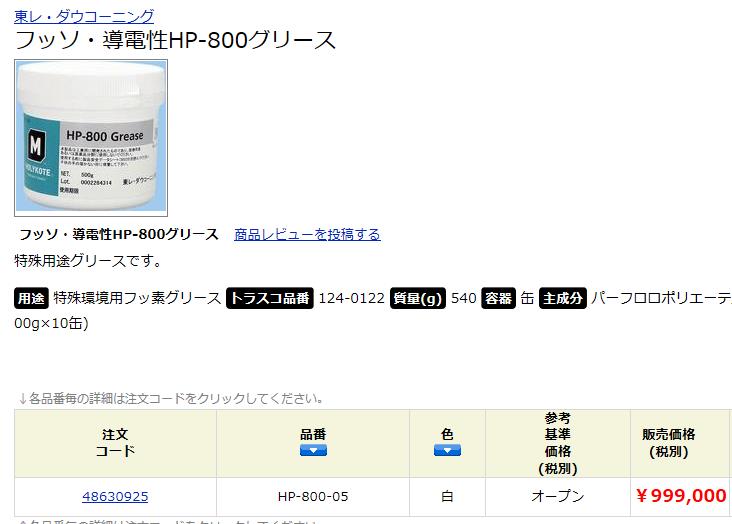The height and width of the screenshot is (524, 732).
Task: Click the フッソ・導電性HP-800グリース page heading
Action: (175, 40)
